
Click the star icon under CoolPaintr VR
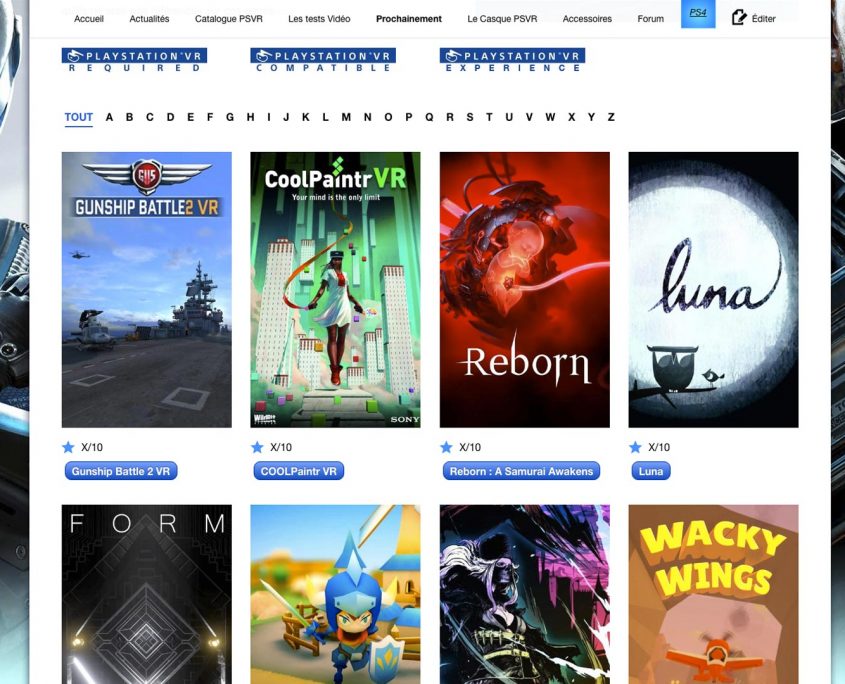coord(257,447)
